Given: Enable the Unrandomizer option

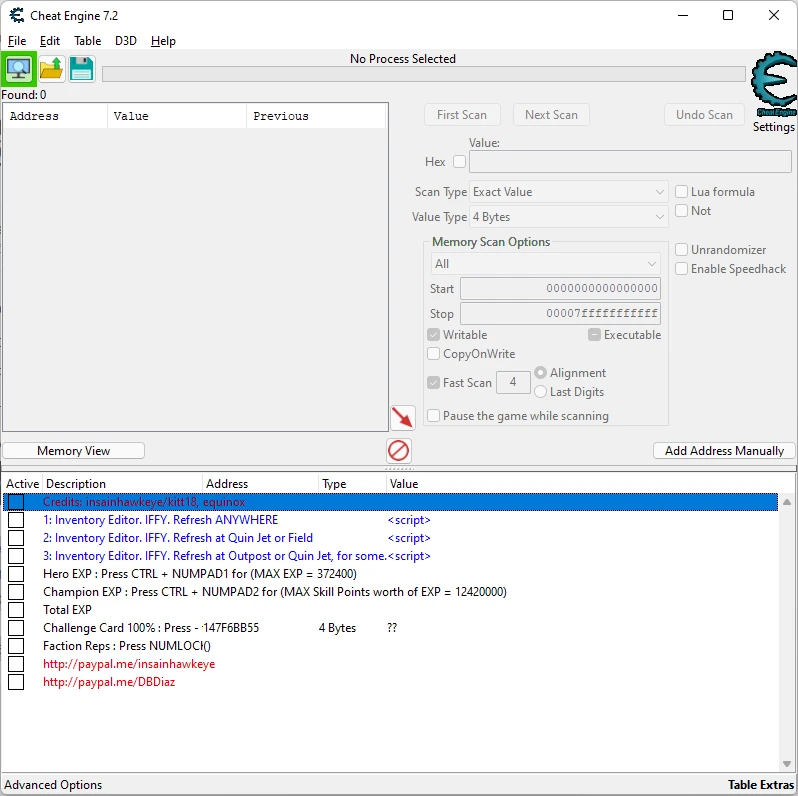Looking at the screenshot, I should click(x=681, y=249).
